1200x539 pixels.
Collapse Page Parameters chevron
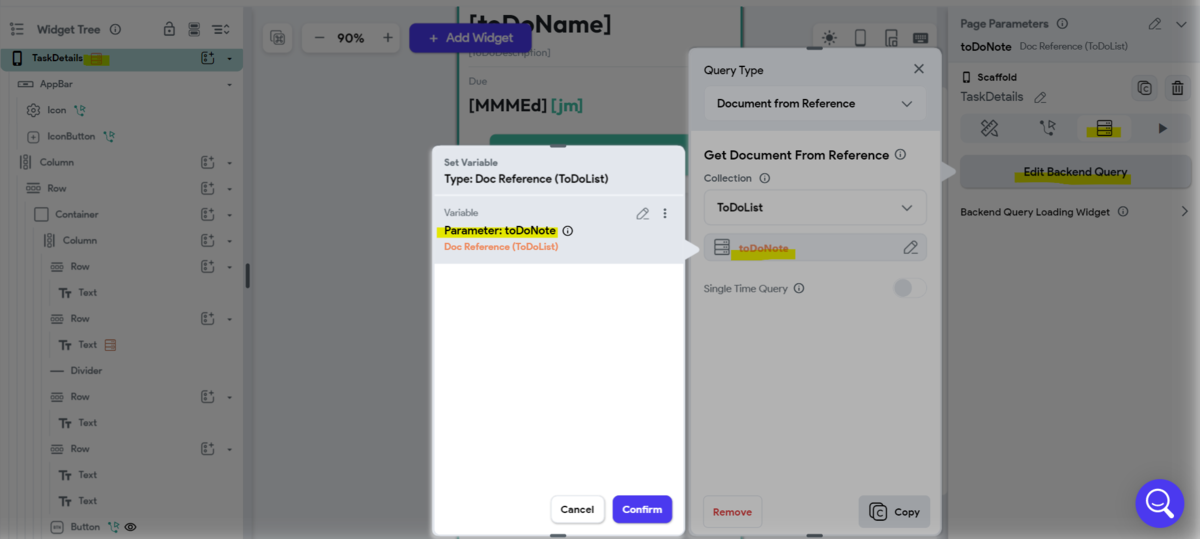(1181, 24)
